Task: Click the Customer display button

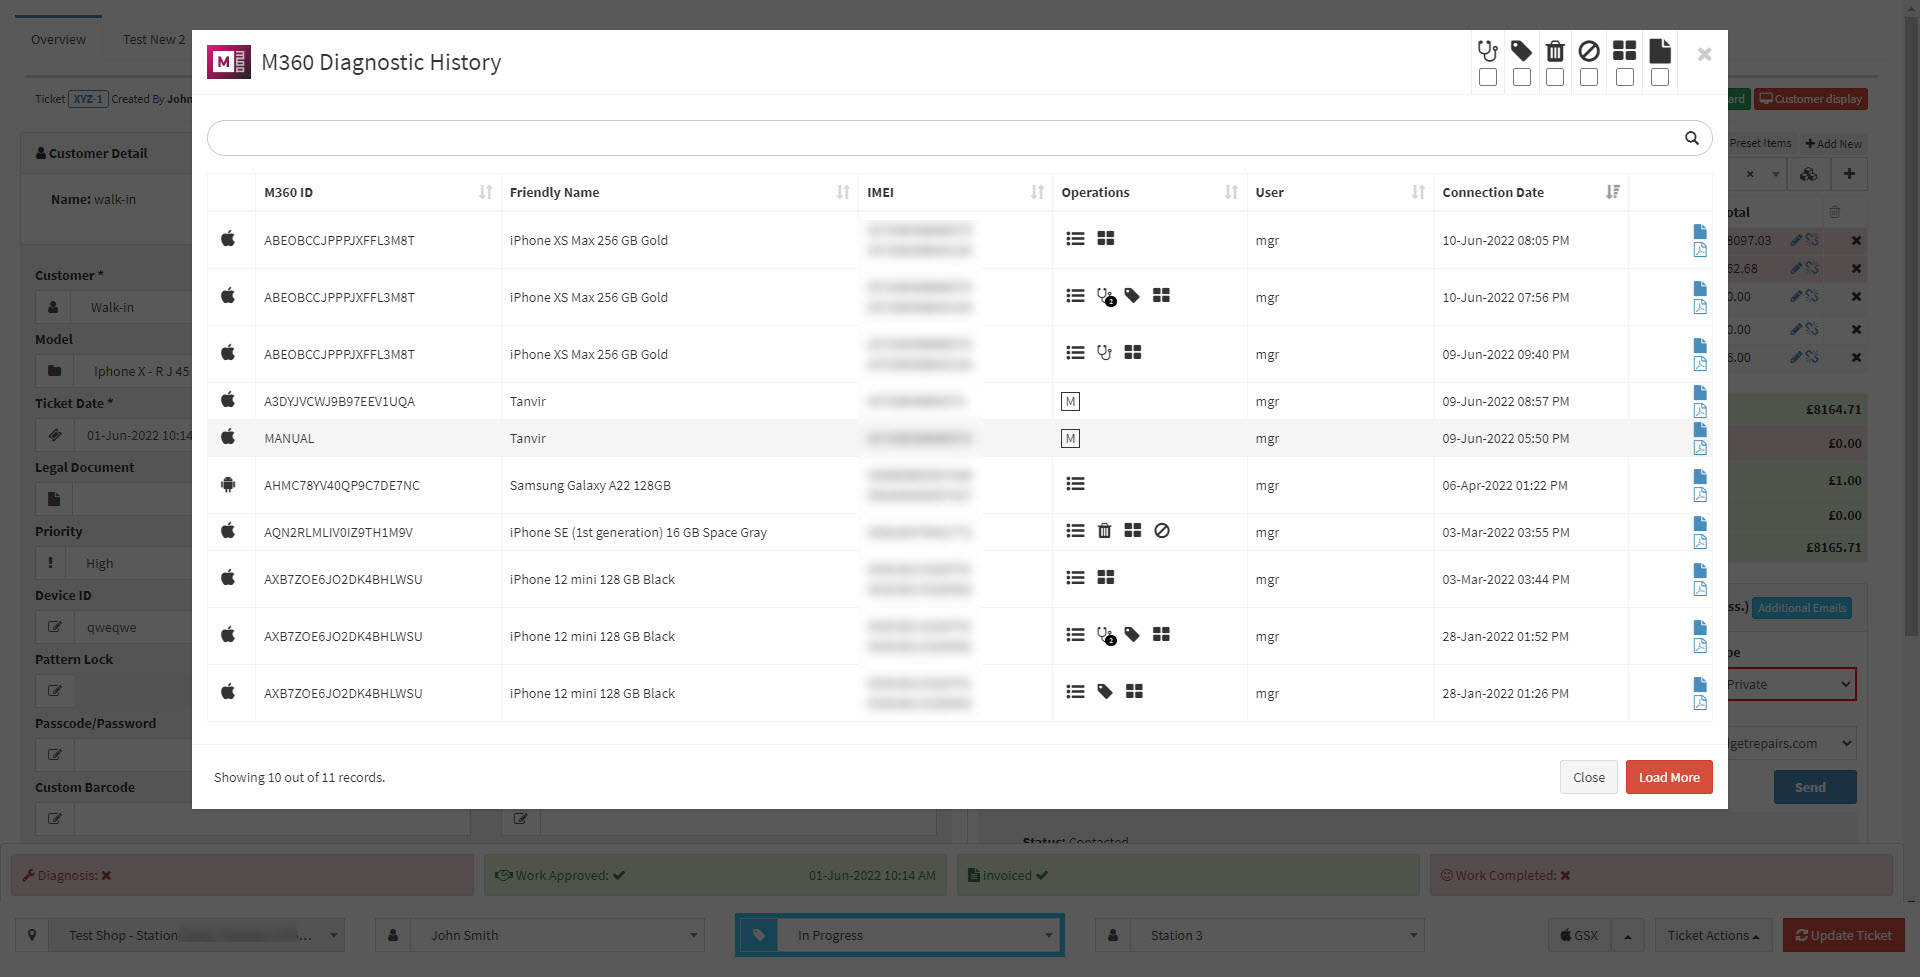Action: (x=1811, y=99)
